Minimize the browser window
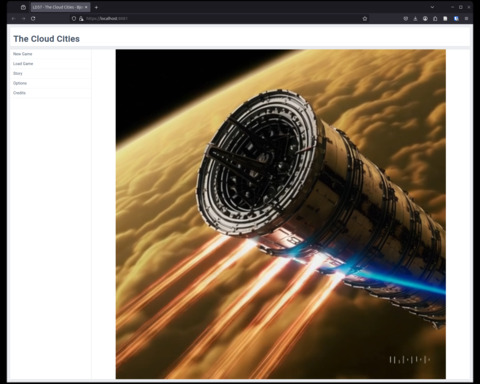 pyautogui.click(x=453, y=7)
